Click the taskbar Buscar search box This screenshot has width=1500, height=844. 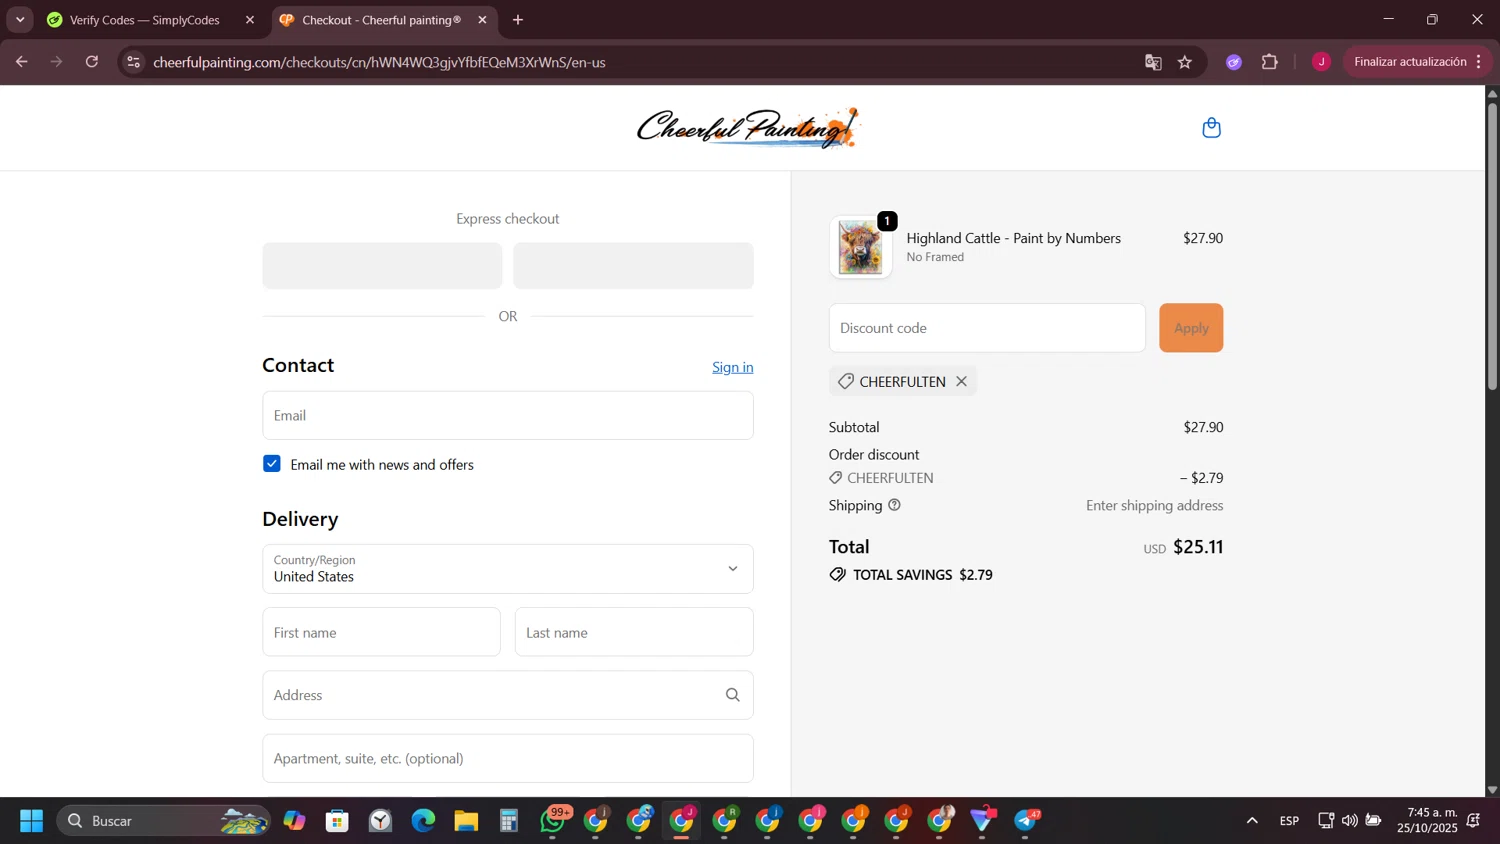tap(163, 821)
